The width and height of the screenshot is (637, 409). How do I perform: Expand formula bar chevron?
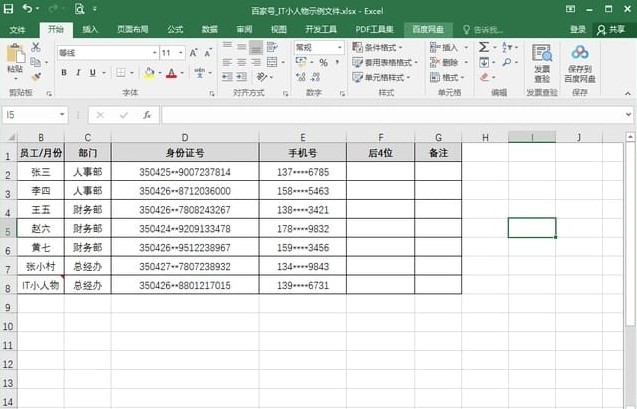click(x=628, y=115)
